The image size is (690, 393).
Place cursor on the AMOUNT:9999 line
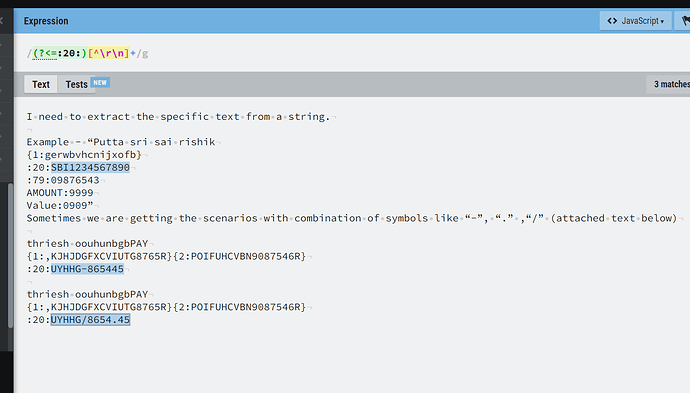pyautogui.click(x=60, y=193)
